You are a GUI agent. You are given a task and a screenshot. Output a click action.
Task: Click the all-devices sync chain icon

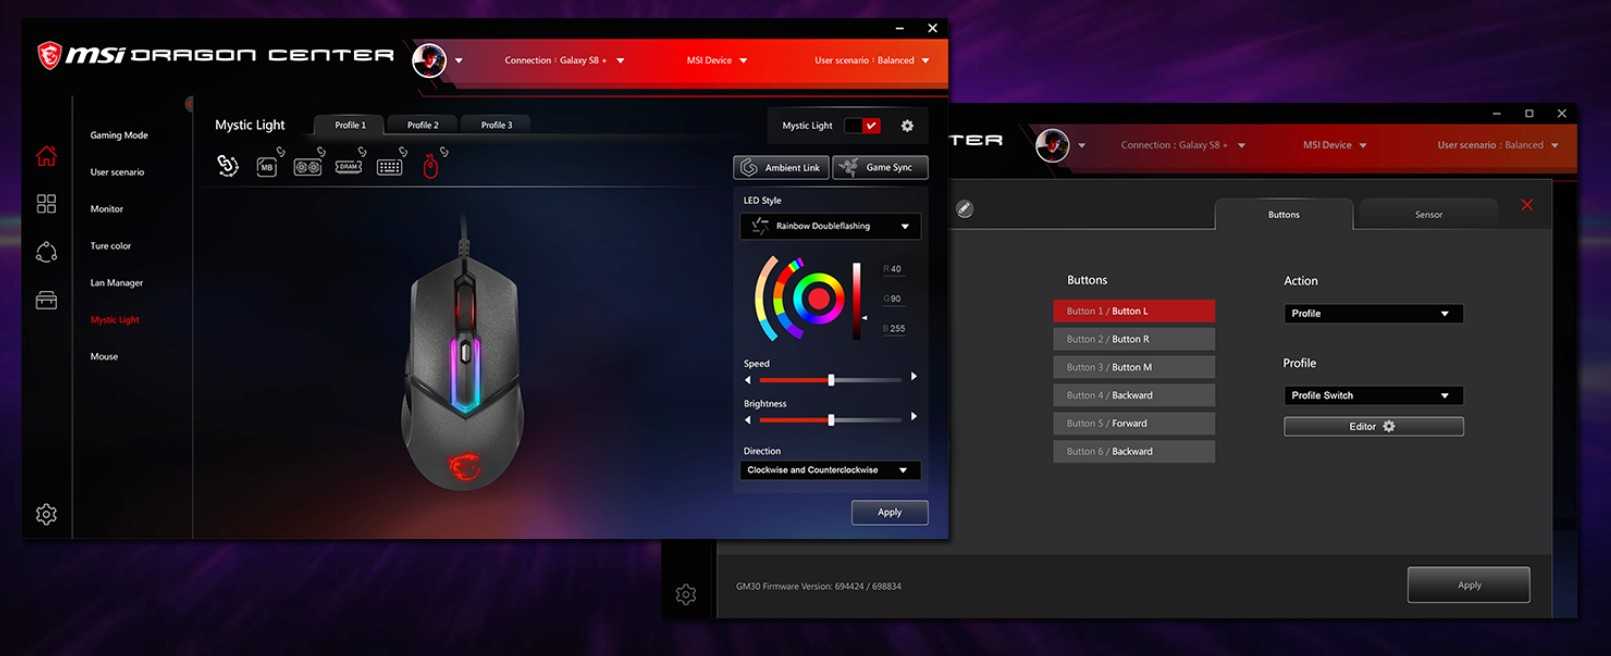(228, 166)
